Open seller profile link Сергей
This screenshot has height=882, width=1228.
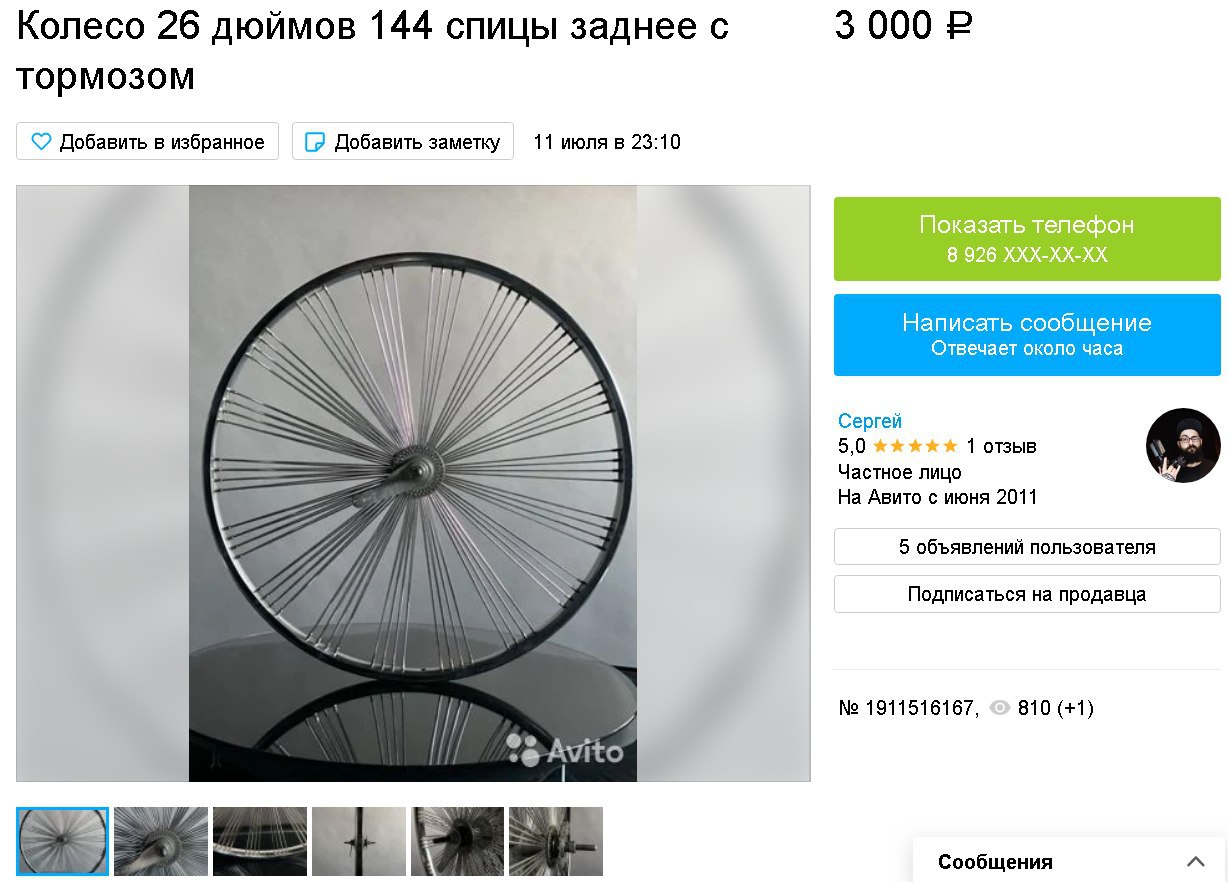click(x=870, y=421)
